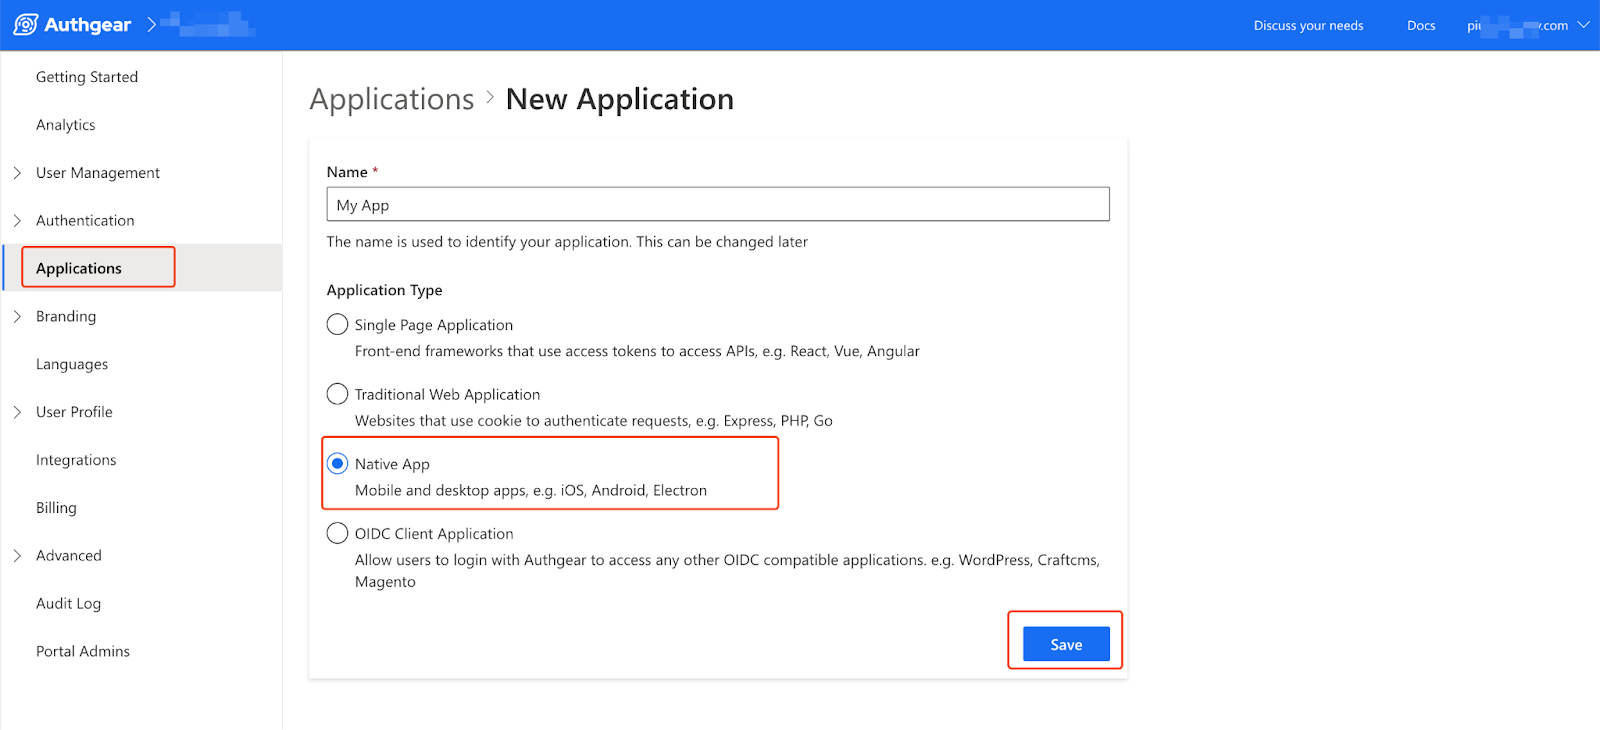
Task: Expand the Branding section arrow
Action: click(x=17, y=317)
